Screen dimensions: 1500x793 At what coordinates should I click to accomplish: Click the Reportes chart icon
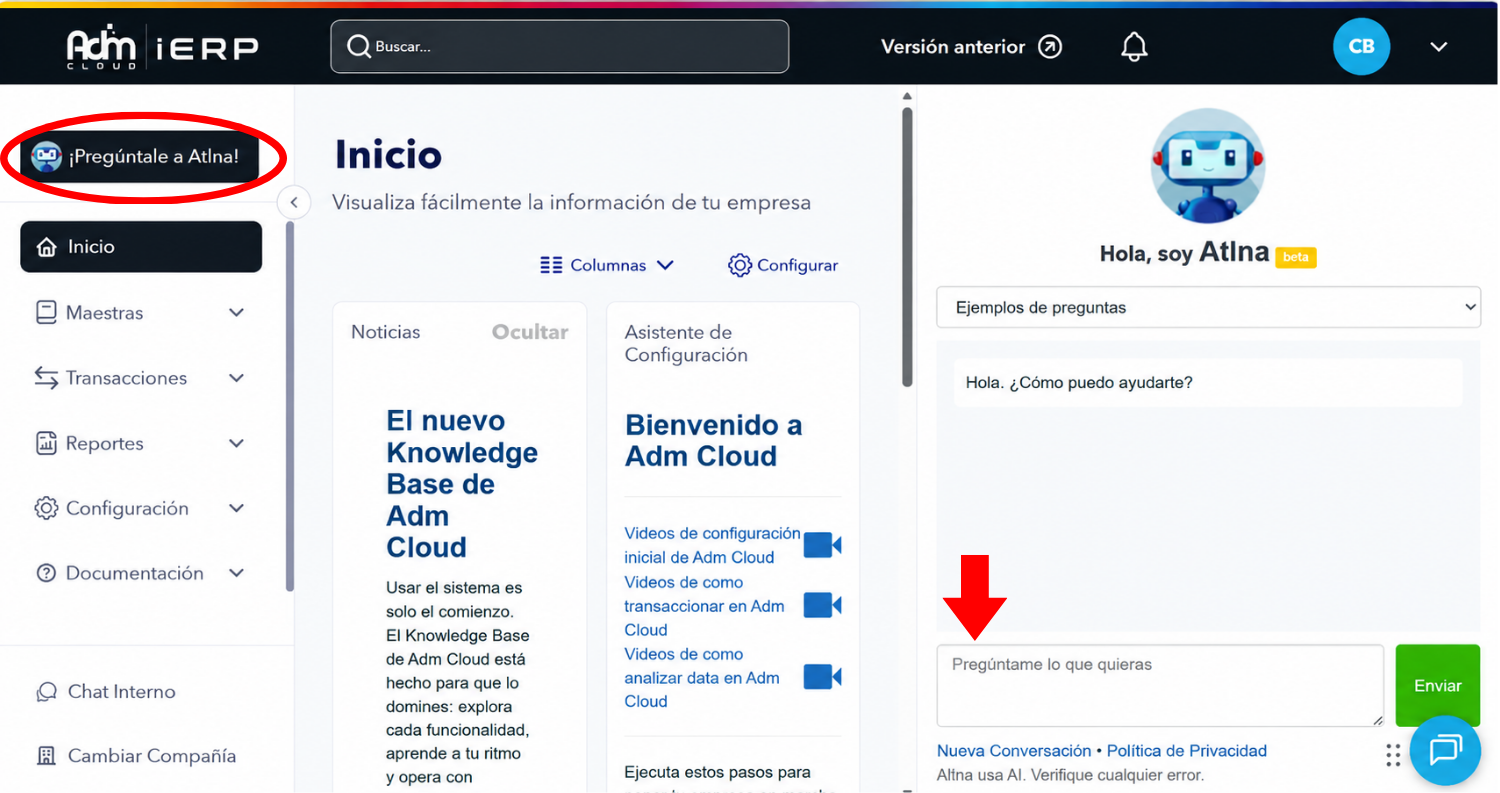pyautogui.click(x=46, y=443)
